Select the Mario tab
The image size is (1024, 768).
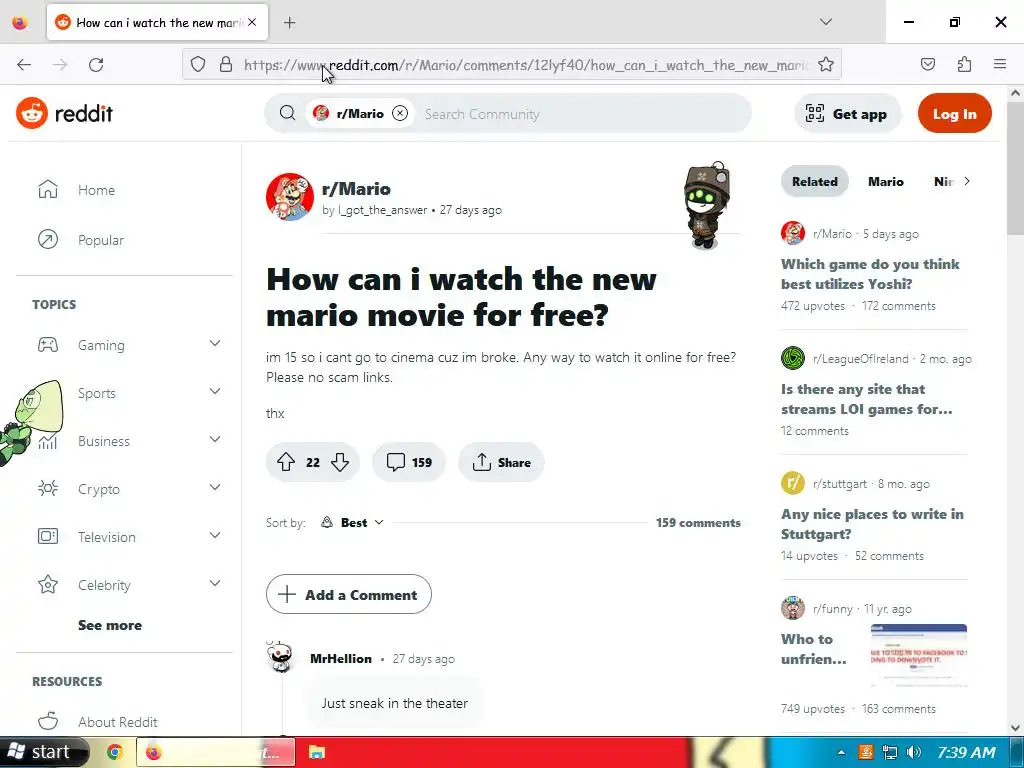coord(886,182)
